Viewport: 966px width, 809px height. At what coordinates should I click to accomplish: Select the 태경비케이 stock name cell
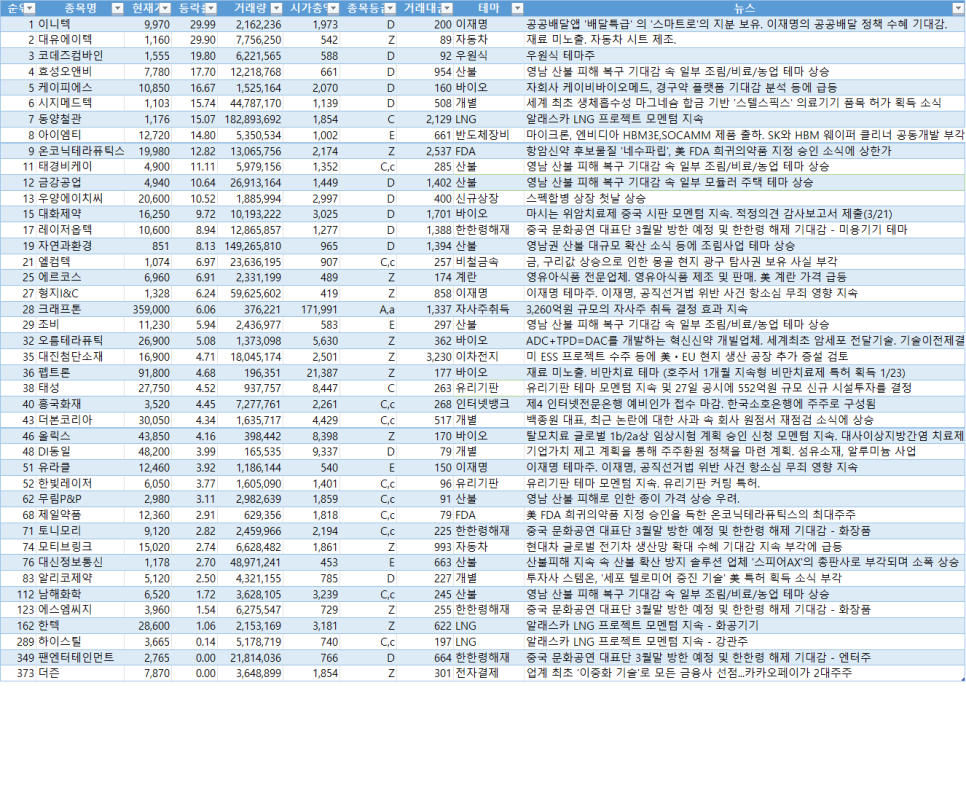click(80, 166)
